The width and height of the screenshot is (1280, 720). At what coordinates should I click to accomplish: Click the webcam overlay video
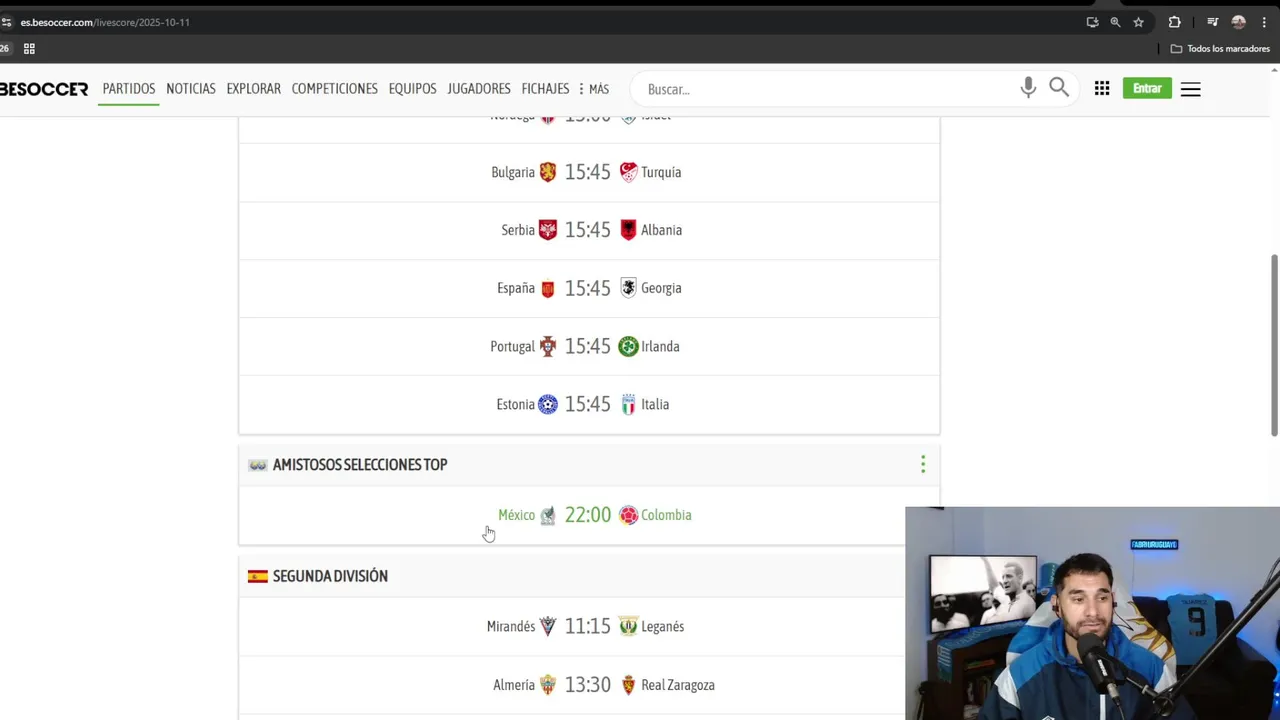coord(1092,613)
